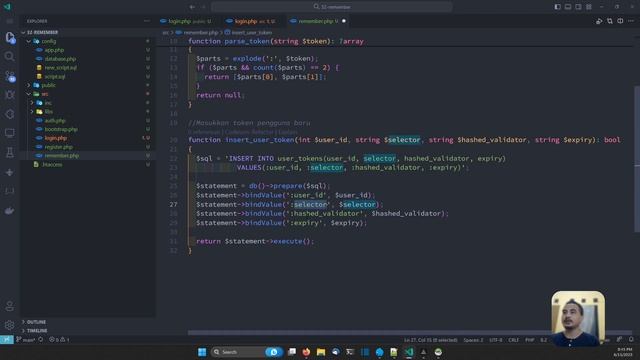Open changes compare icon in editor toolbar
Viewport: 640px width, 360px height.
pos(609,21)
